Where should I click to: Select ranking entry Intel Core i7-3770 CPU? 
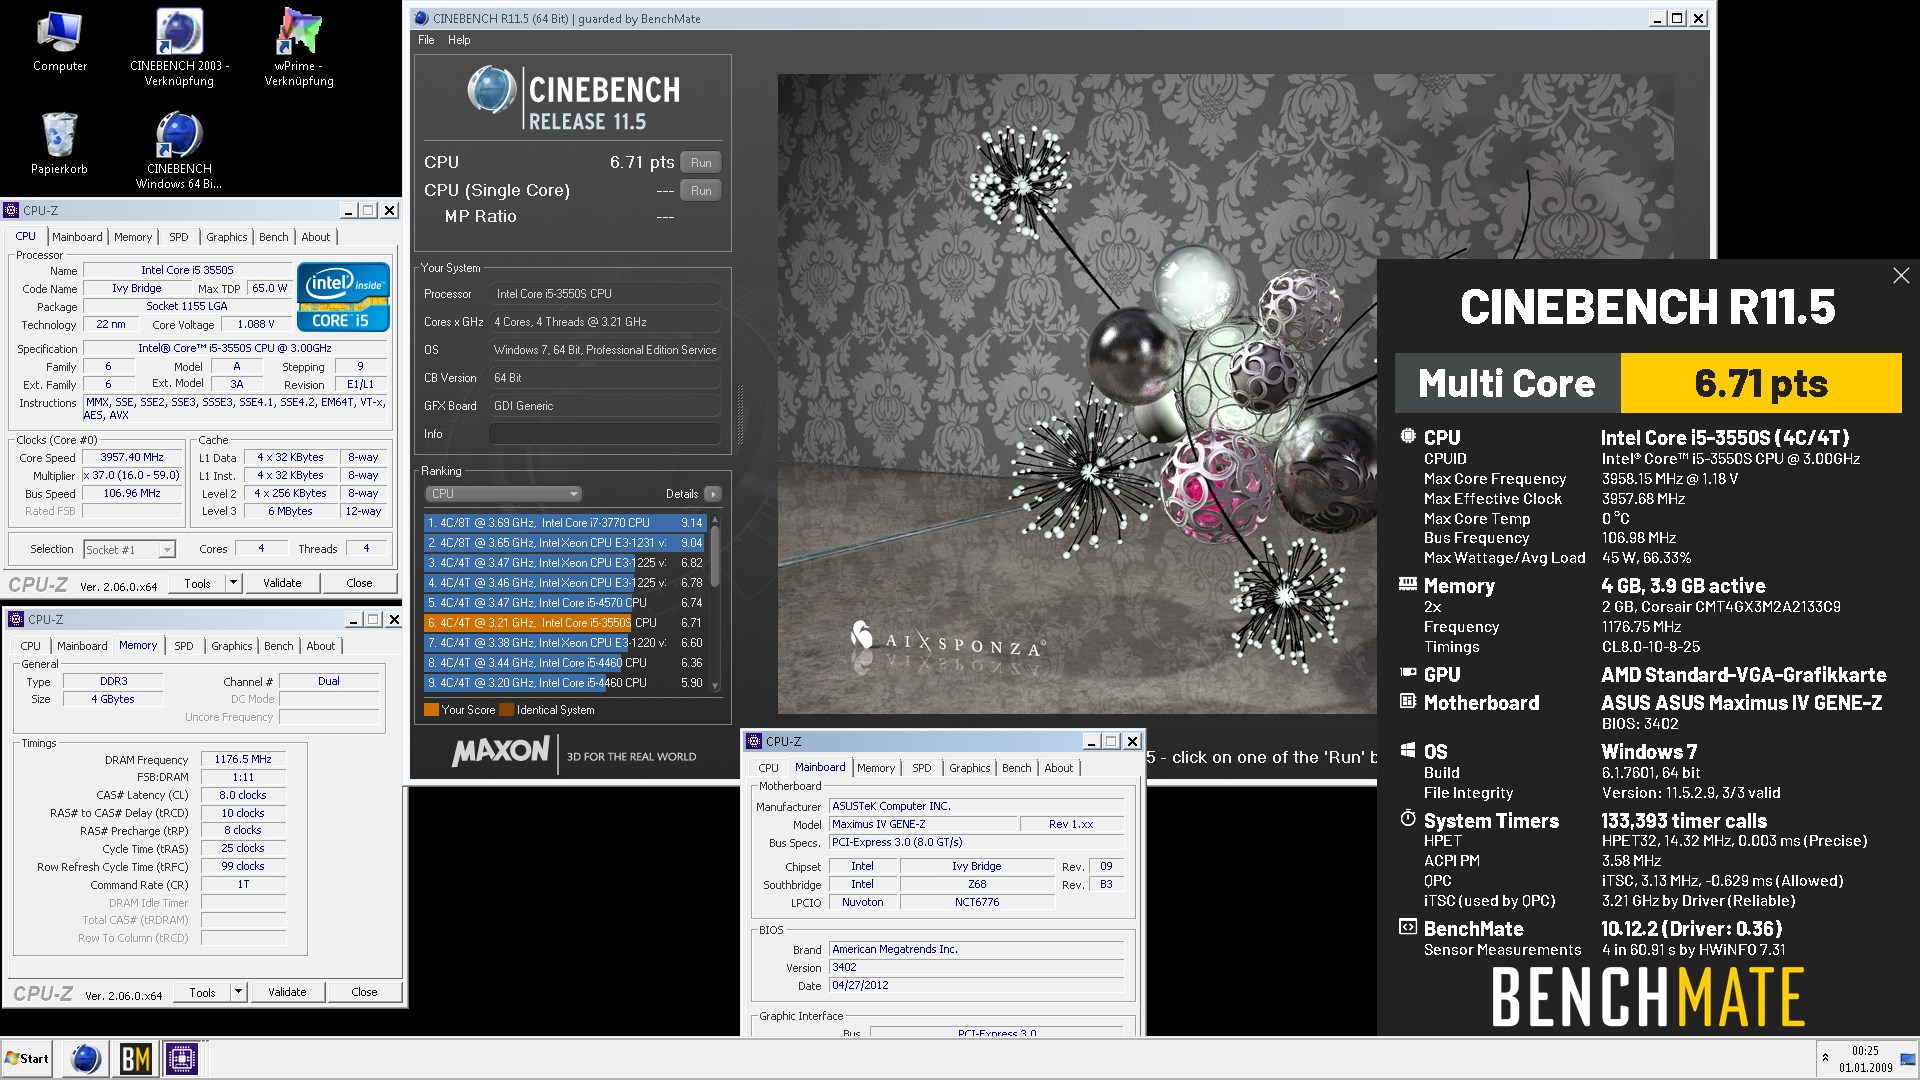[565, 523]
